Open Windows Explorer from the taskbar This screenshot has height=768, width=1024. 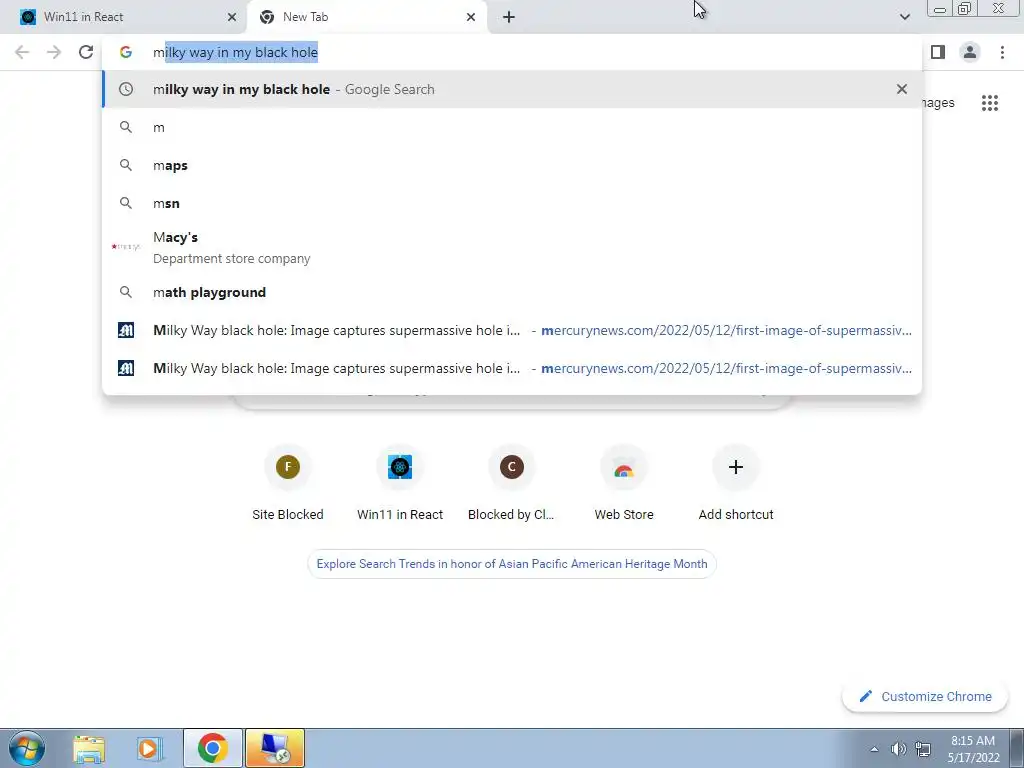coord(89,748)
